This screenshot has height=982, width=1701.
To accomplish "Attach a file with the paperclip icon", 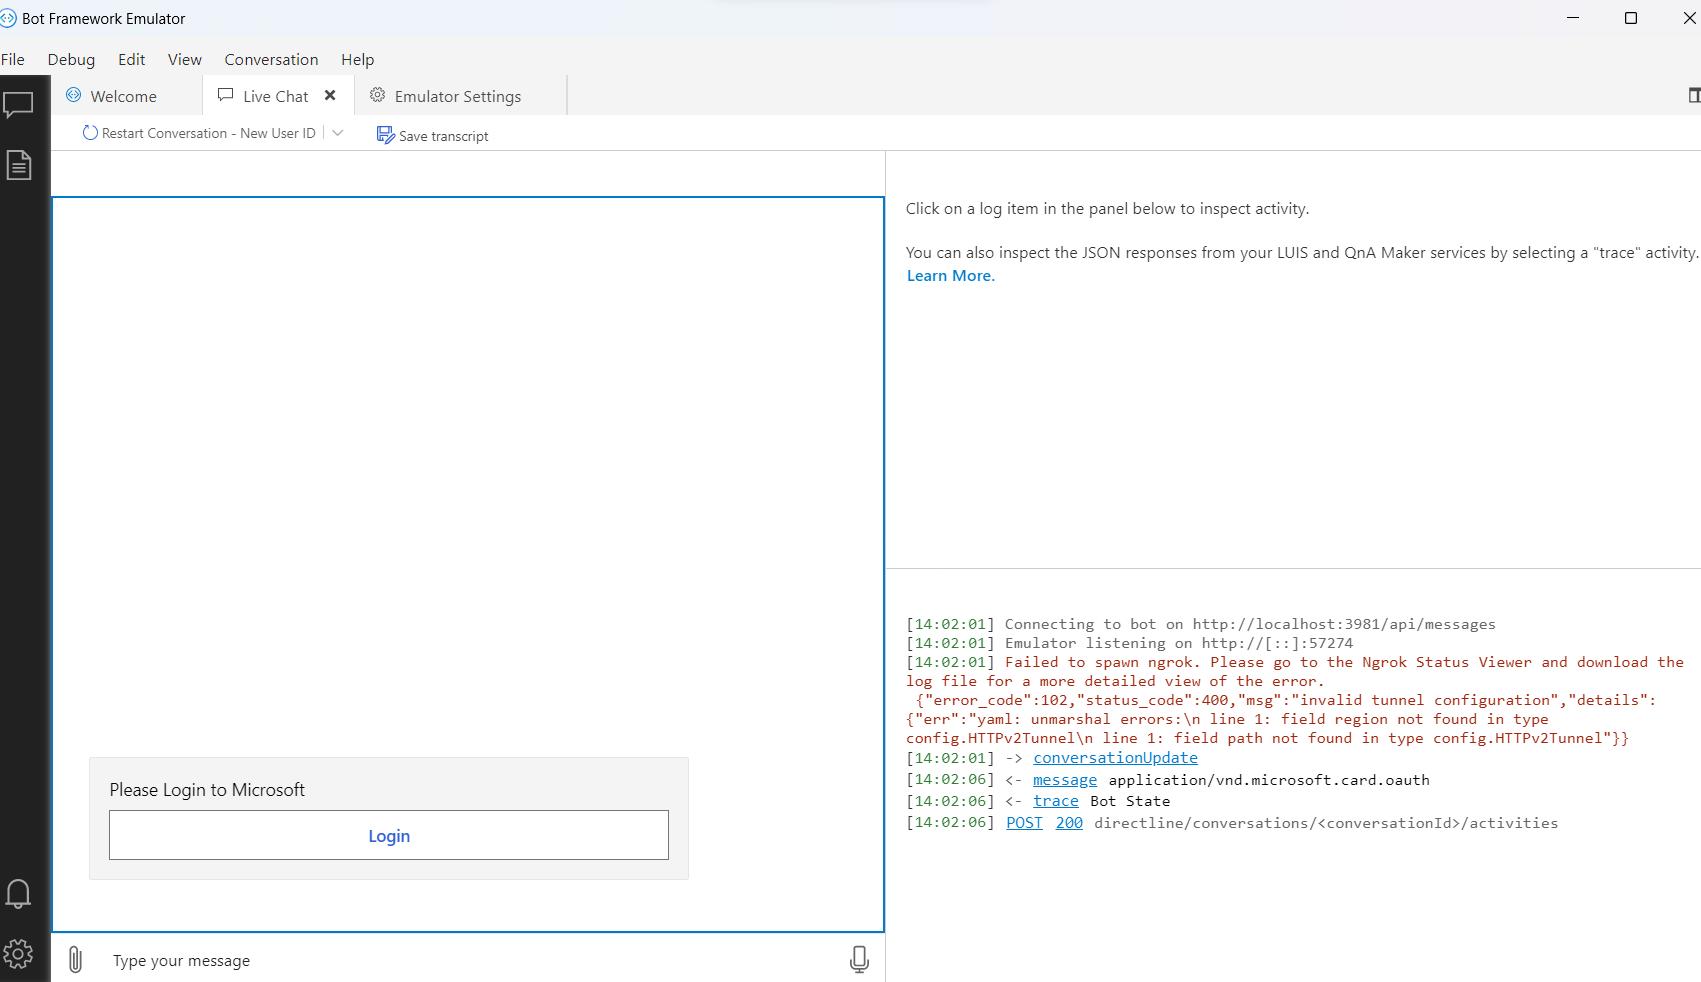I will 75,958.
